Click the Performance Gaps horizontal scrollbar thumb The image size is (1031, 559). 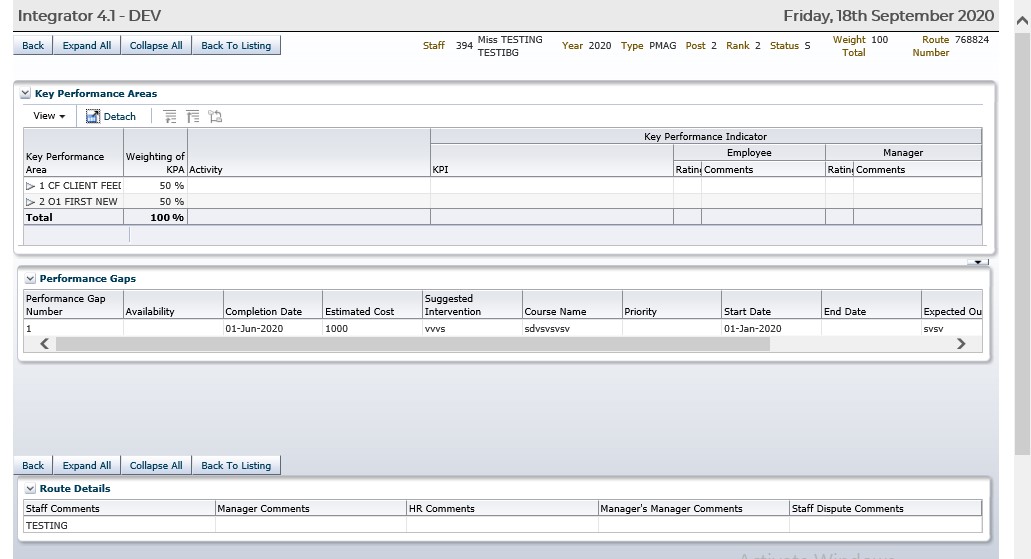coord(412,344)
